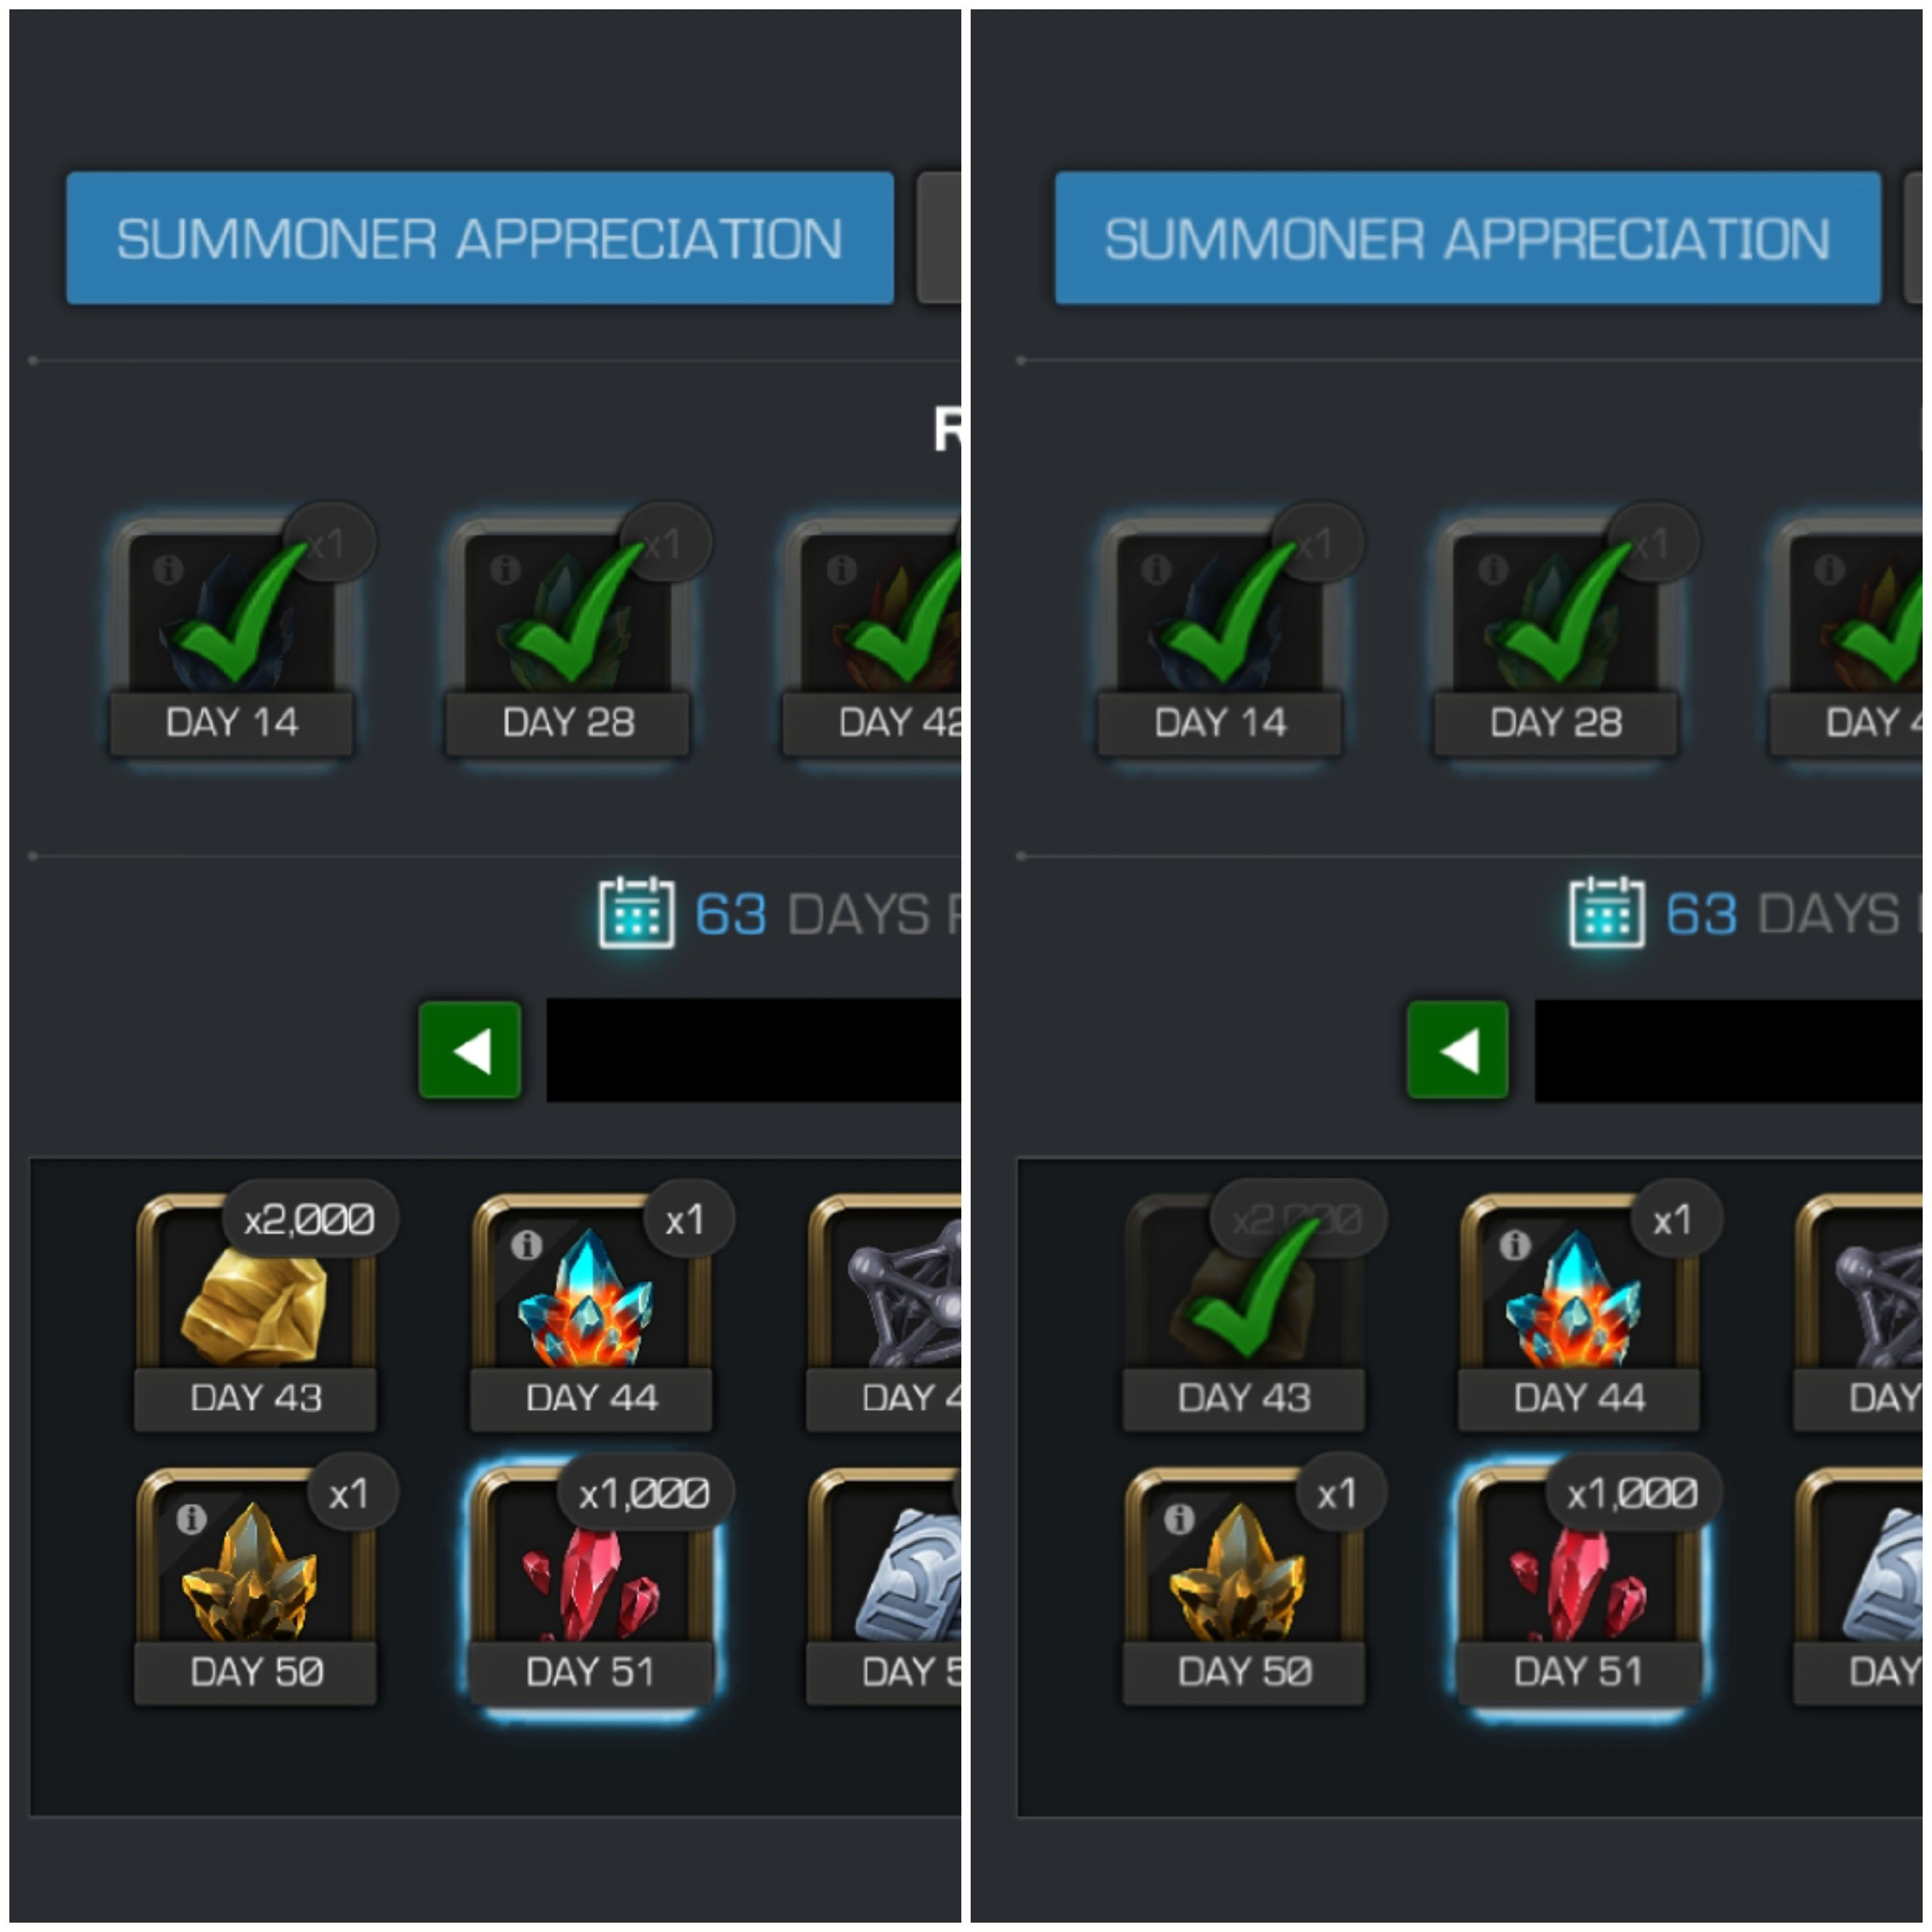Open Summoner Appreciation tab in right screenshot

click(x=1468, y=238)
